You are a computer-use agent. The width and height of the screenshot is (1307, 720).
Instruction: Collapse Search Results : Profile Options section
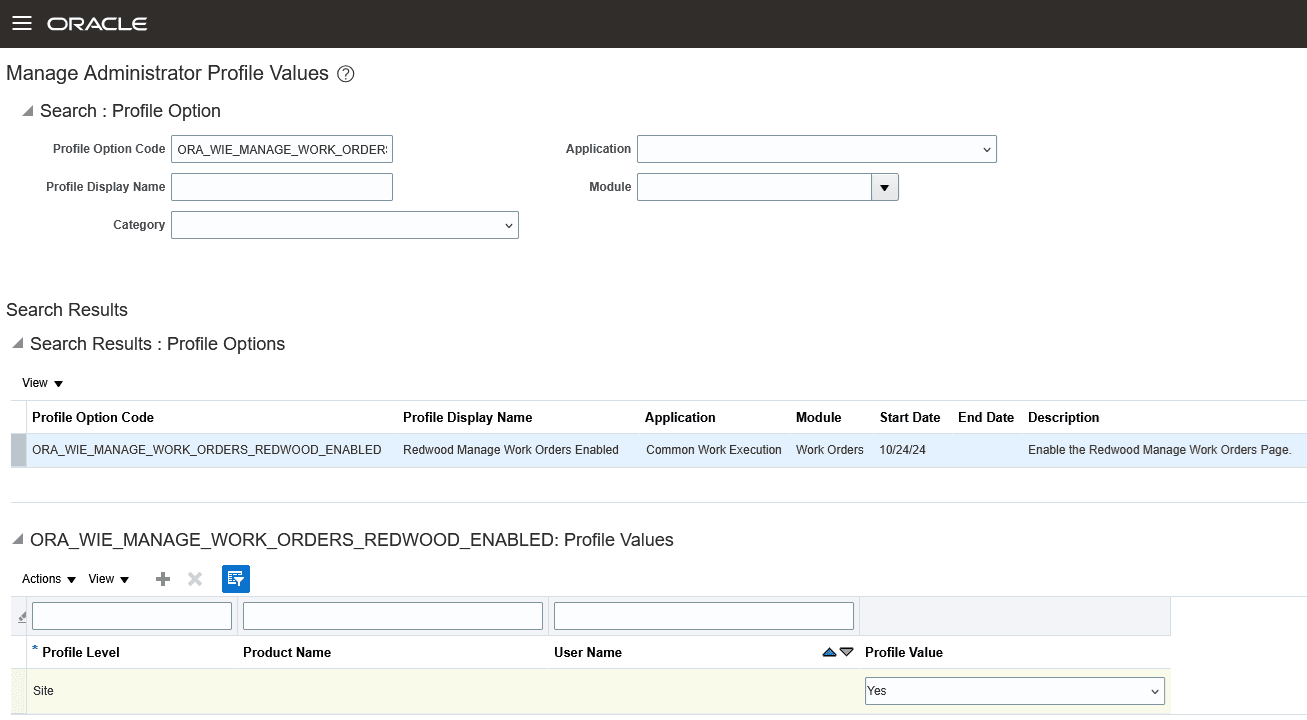pyautogui.click(x=17, y=343)
